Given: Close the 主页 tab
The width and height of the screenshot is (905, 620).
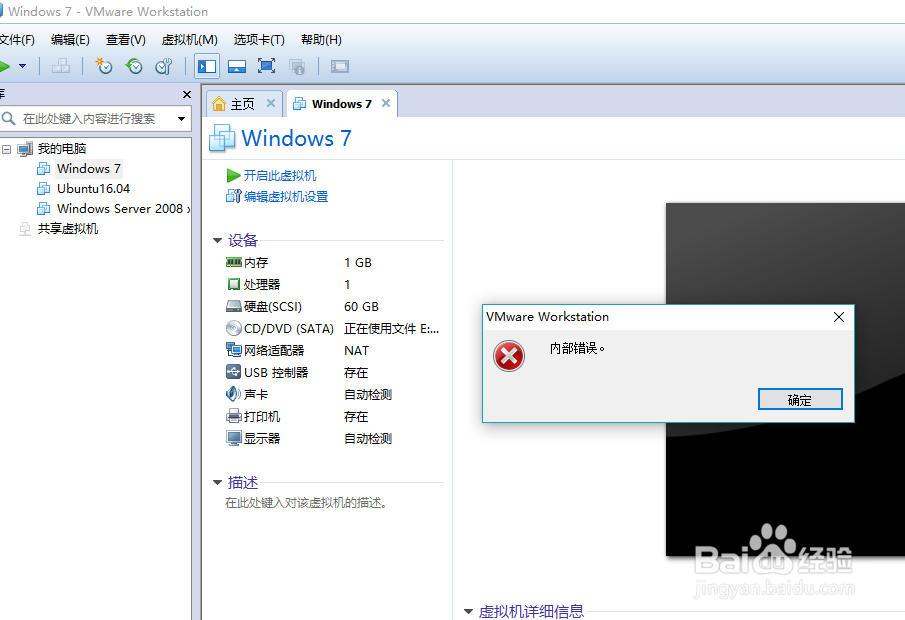Looking at the screenshot, I should 271,103.
